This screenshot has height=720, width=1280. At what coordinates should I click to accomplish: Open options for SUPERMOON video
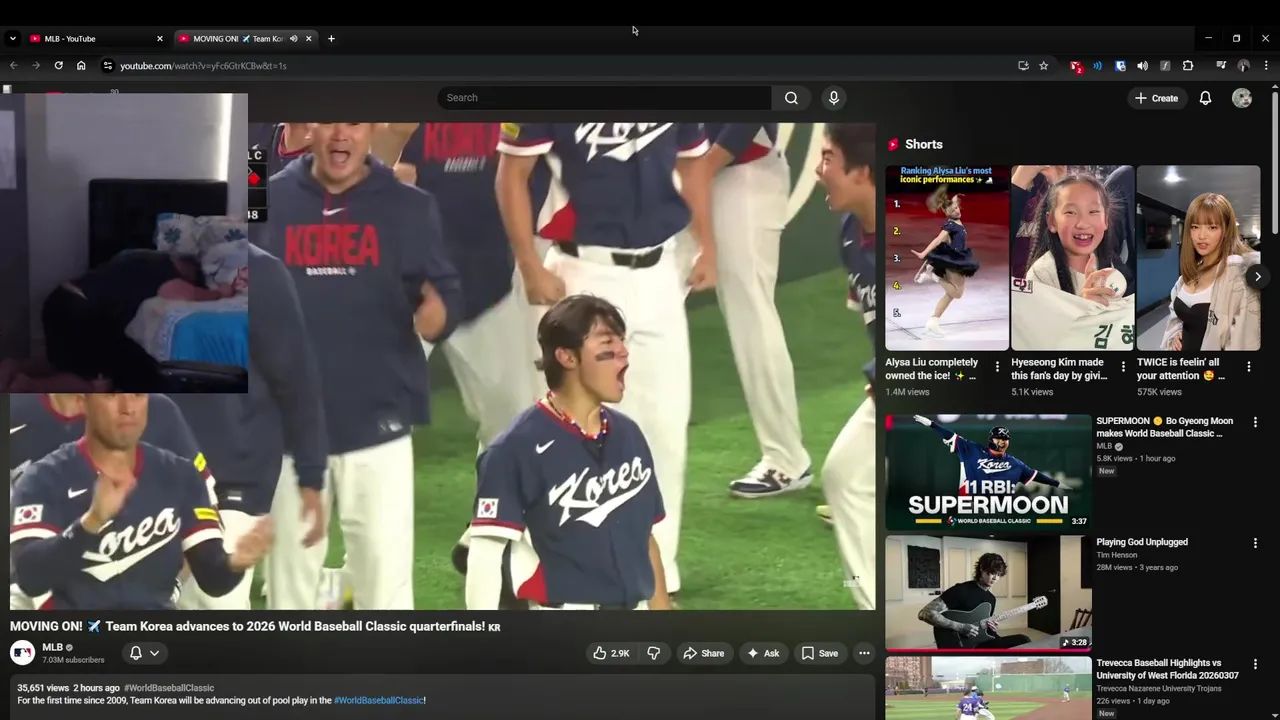coord(1255,422)
